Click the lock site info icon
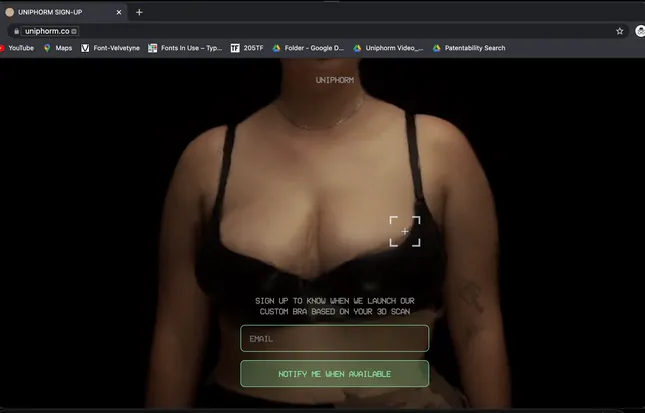Viewport: 645px width, 413px height. tap(16, 31)
